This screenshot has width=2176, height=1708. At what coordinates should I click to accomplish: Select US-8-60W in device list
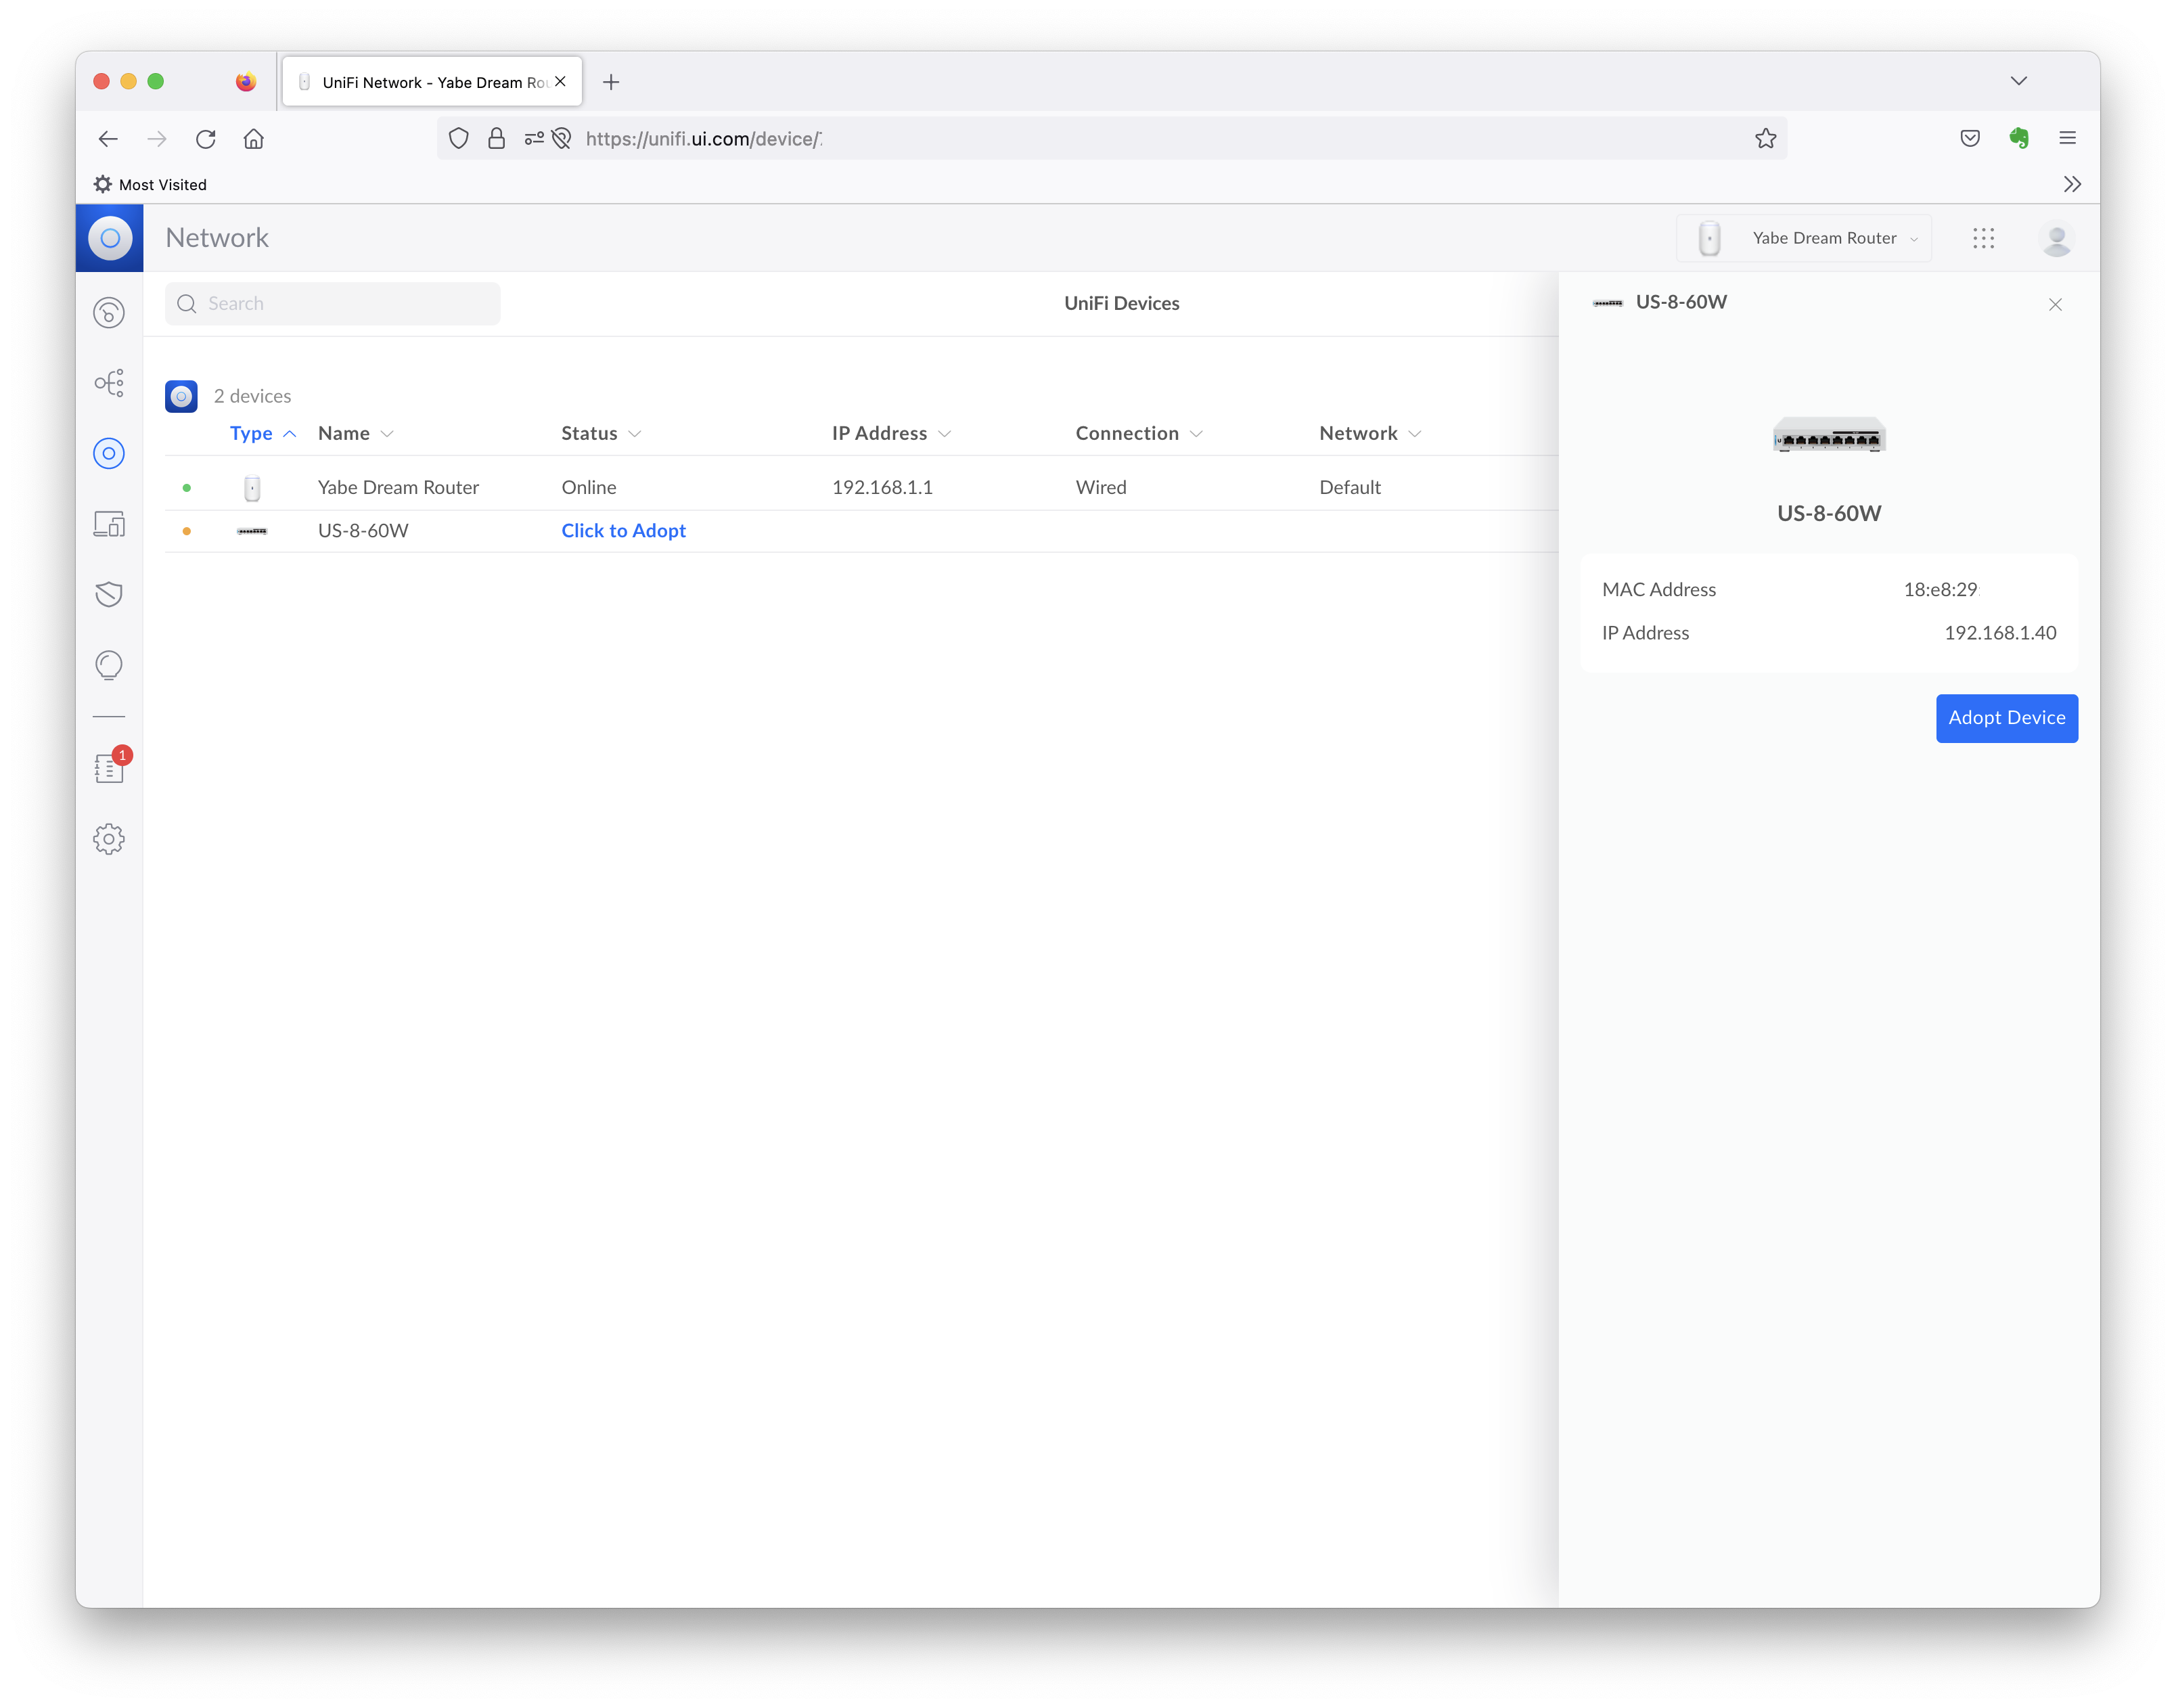point(363,531)
